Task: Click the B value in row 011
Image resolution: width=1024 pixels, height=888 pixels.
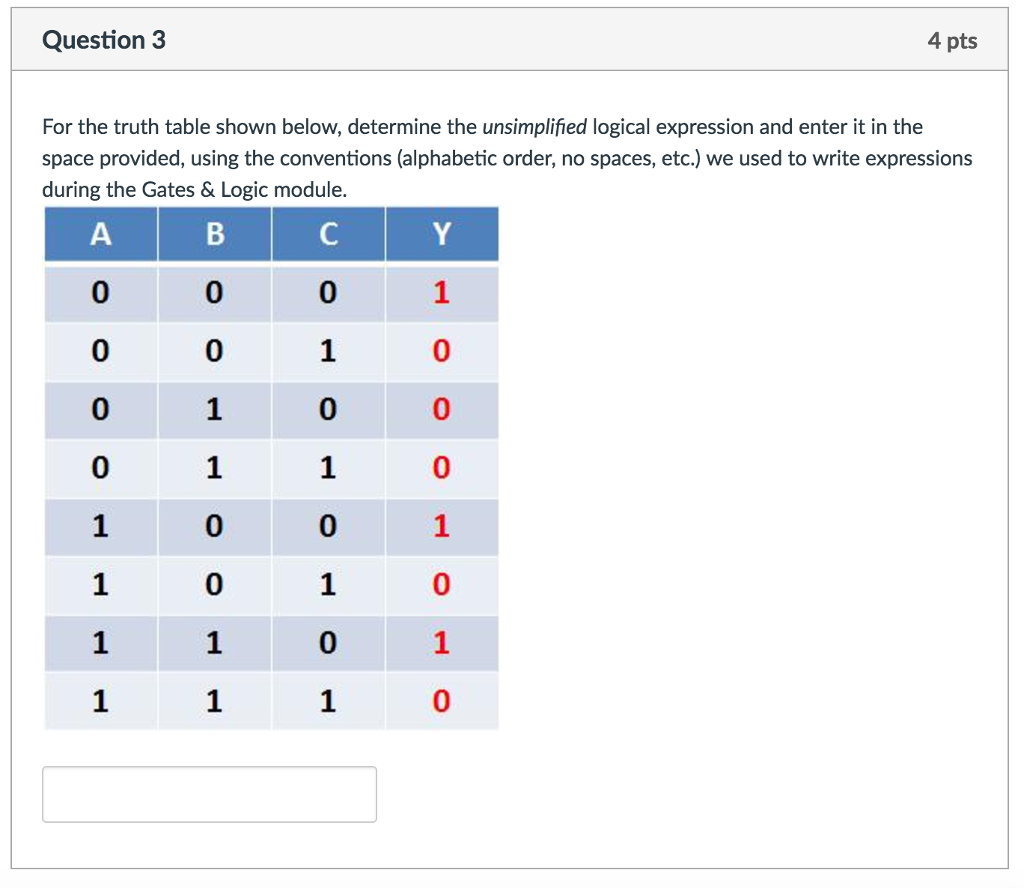Action: click(x=214, y=468)
